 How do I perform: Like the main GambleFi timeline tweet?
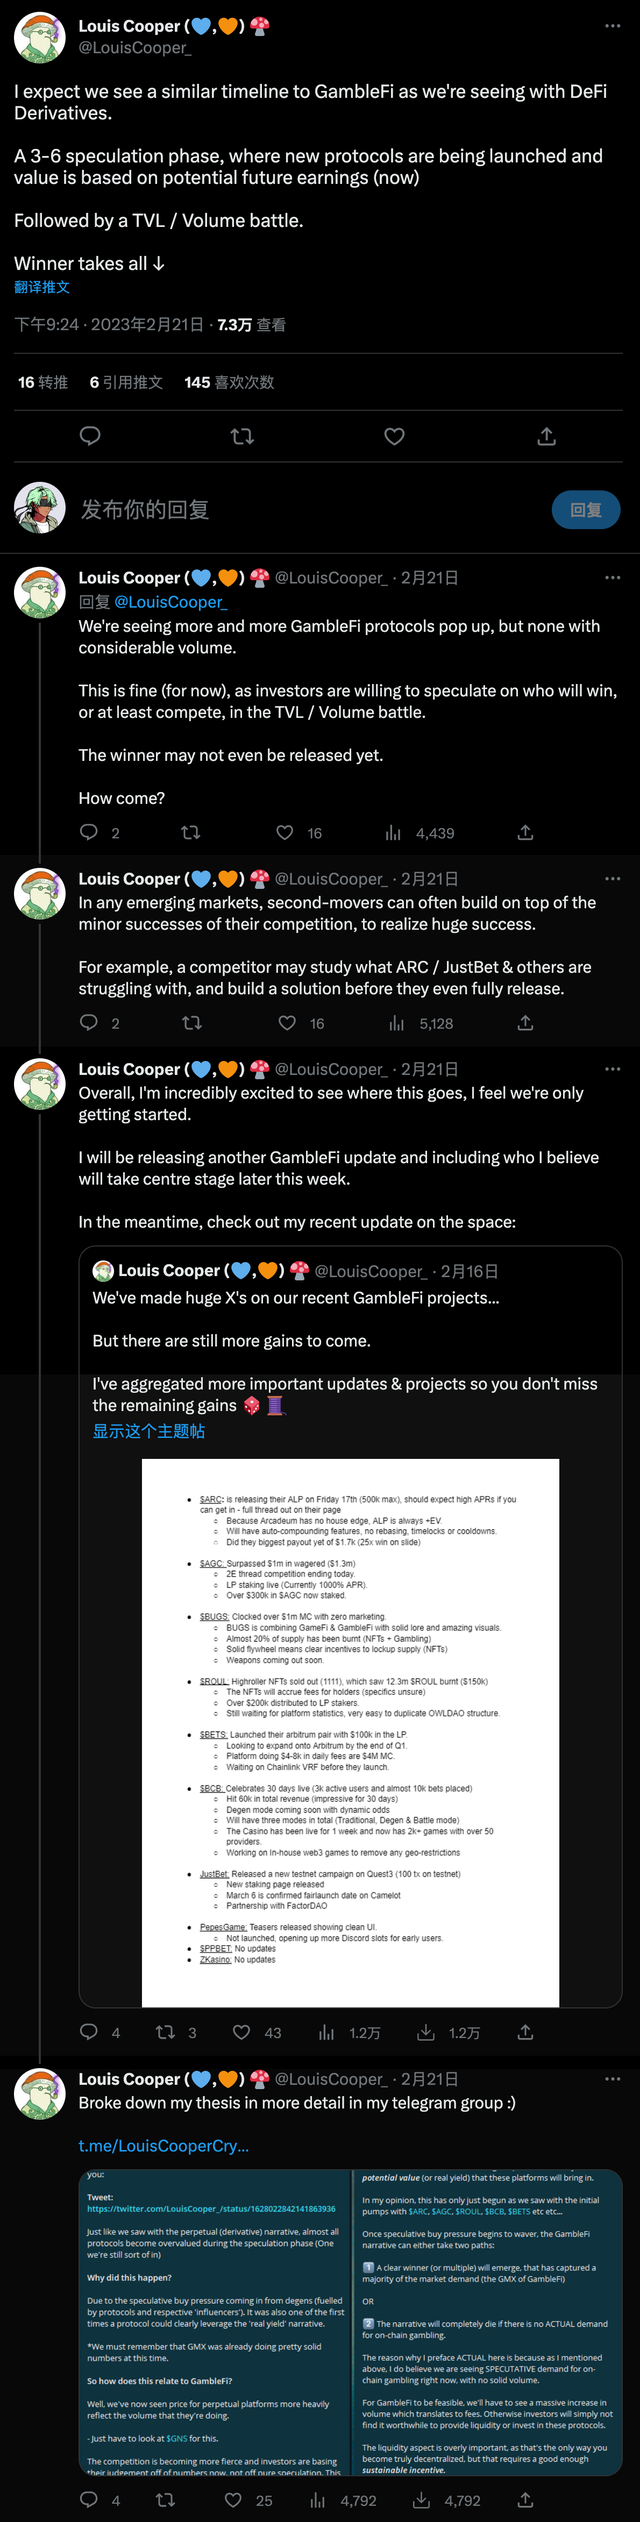pyautogui.click(x=395, y=436)
